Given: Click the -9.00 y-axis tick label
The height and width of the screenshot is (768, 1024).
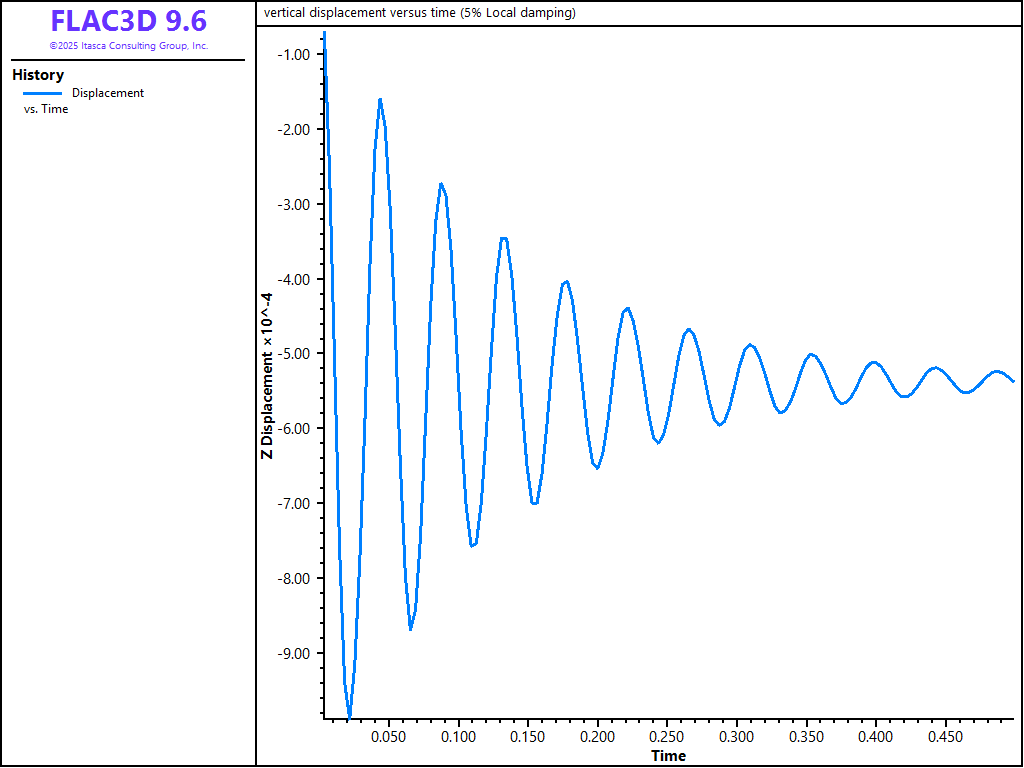Looking at the screenshot, I should click(297, 654).
